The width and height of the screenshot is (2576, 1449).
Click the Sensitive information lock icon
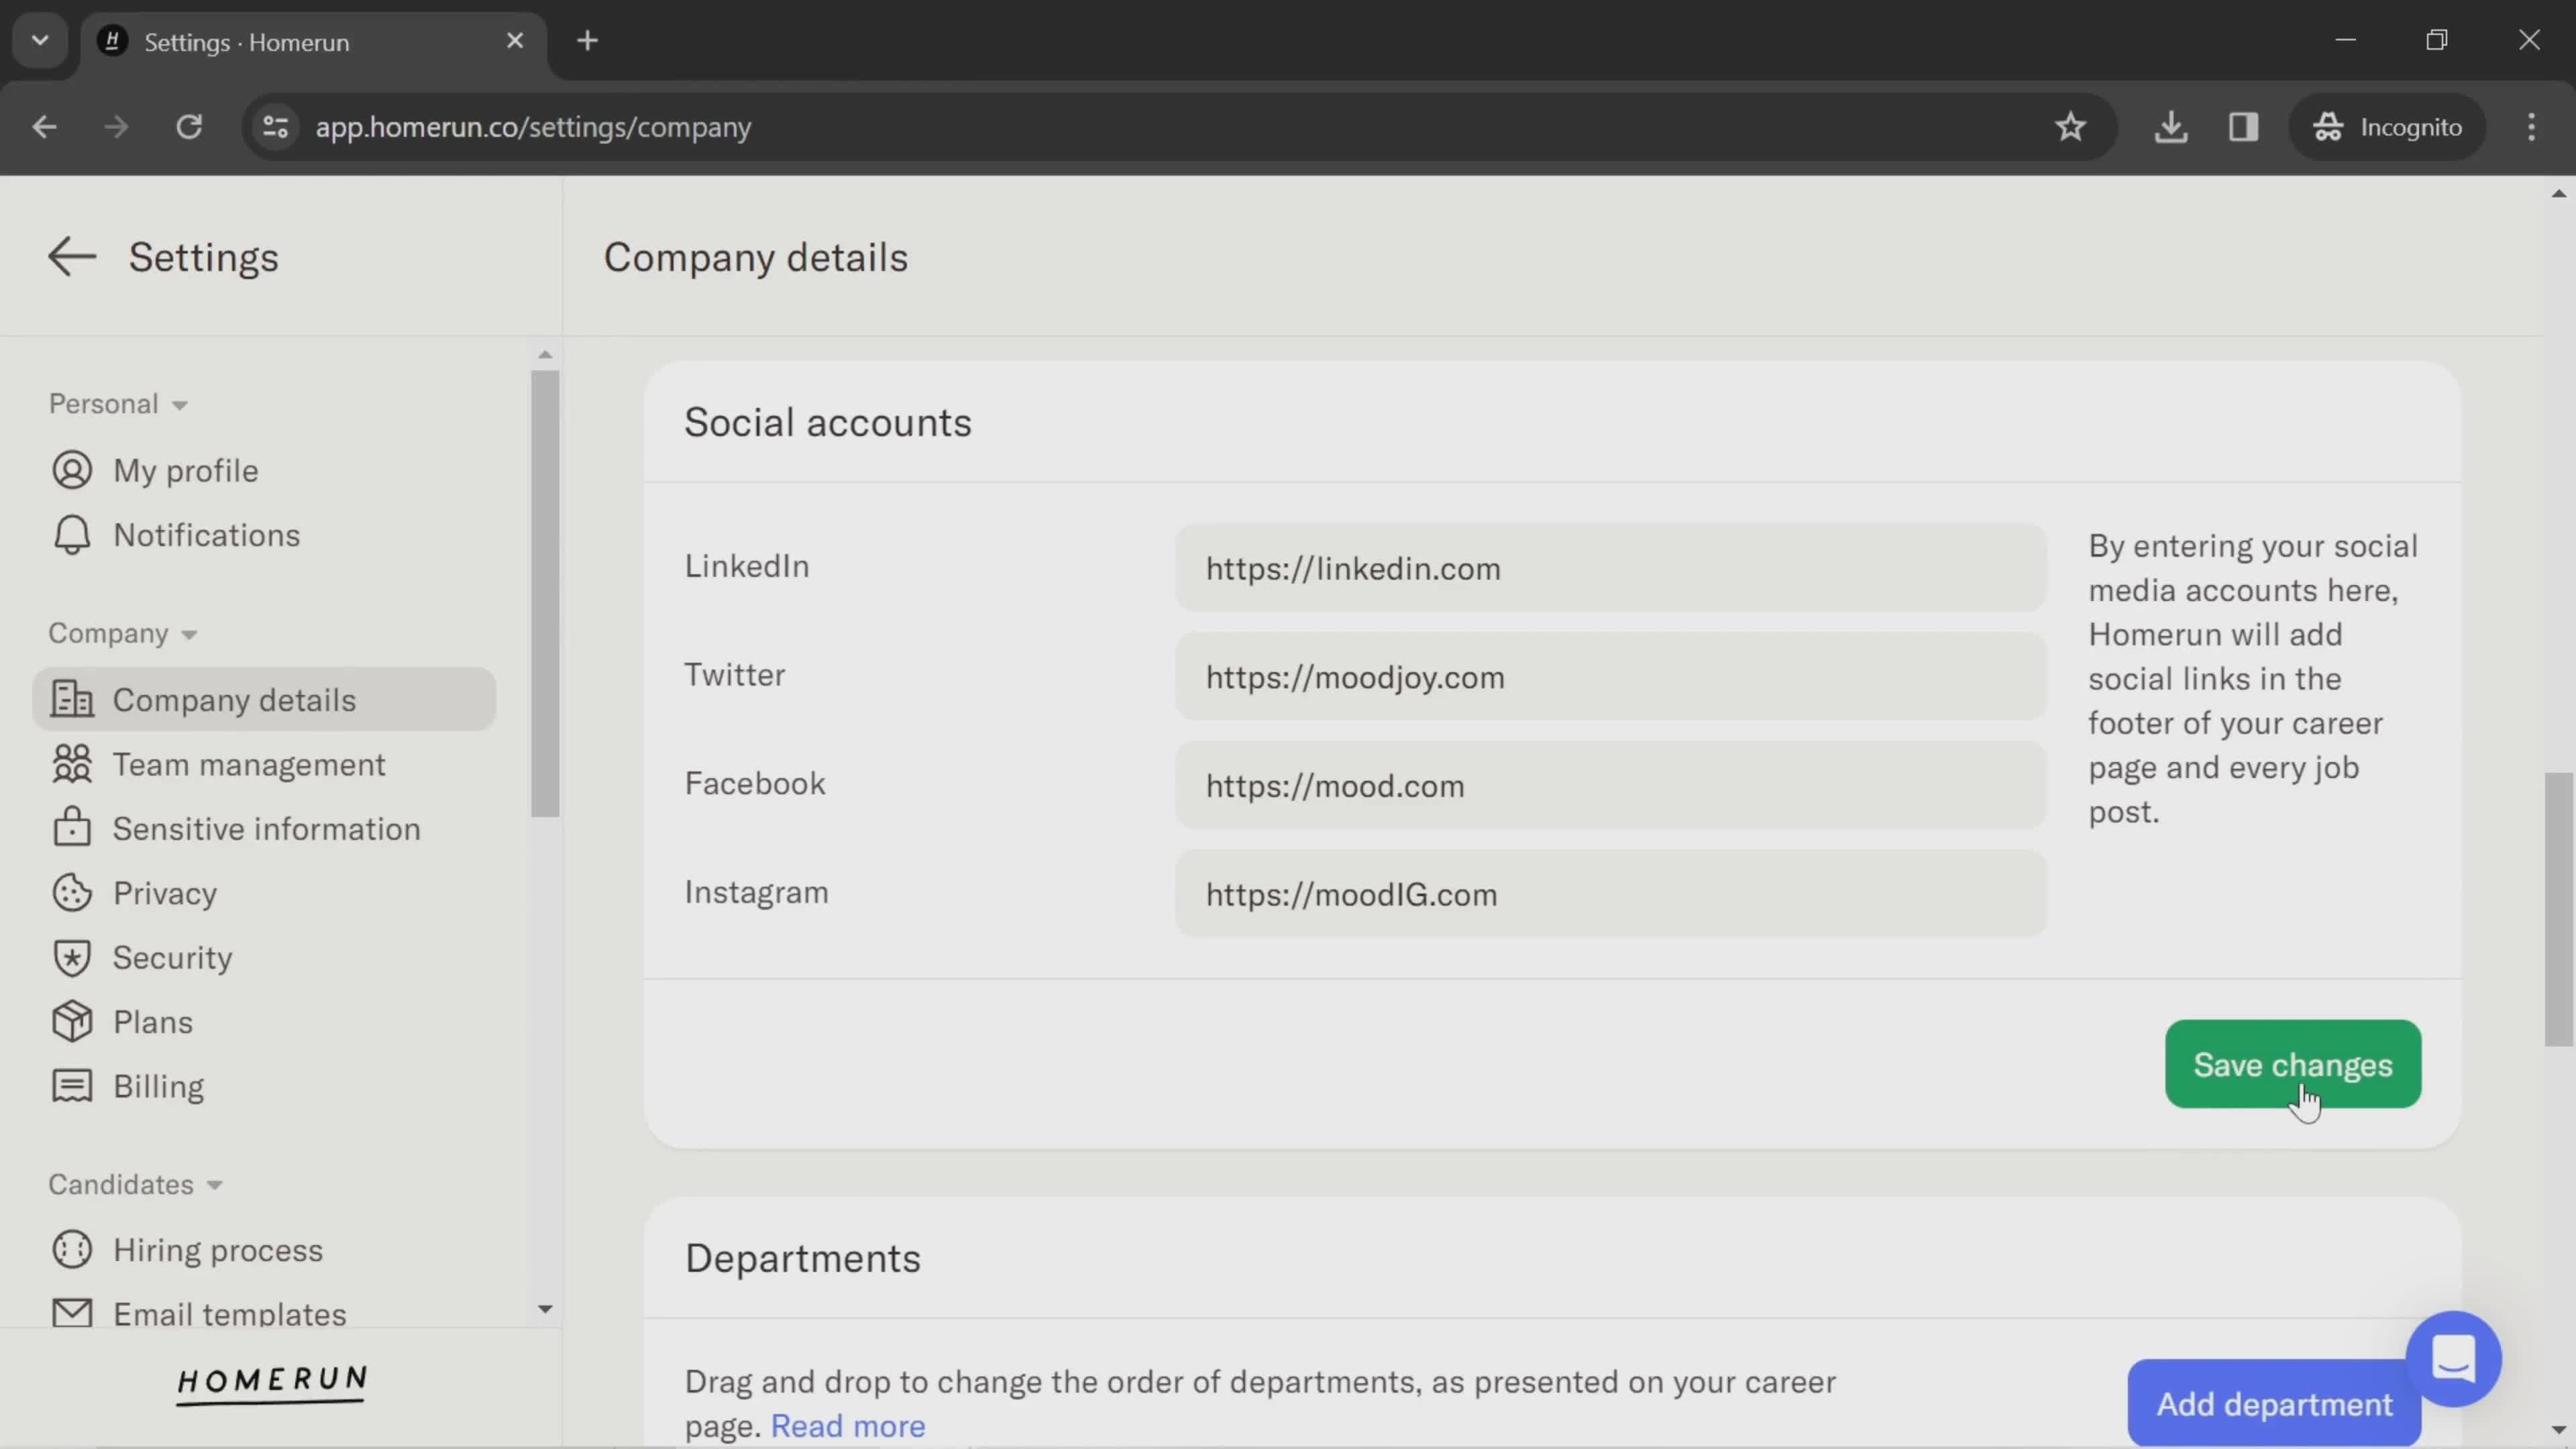point(72,827)
